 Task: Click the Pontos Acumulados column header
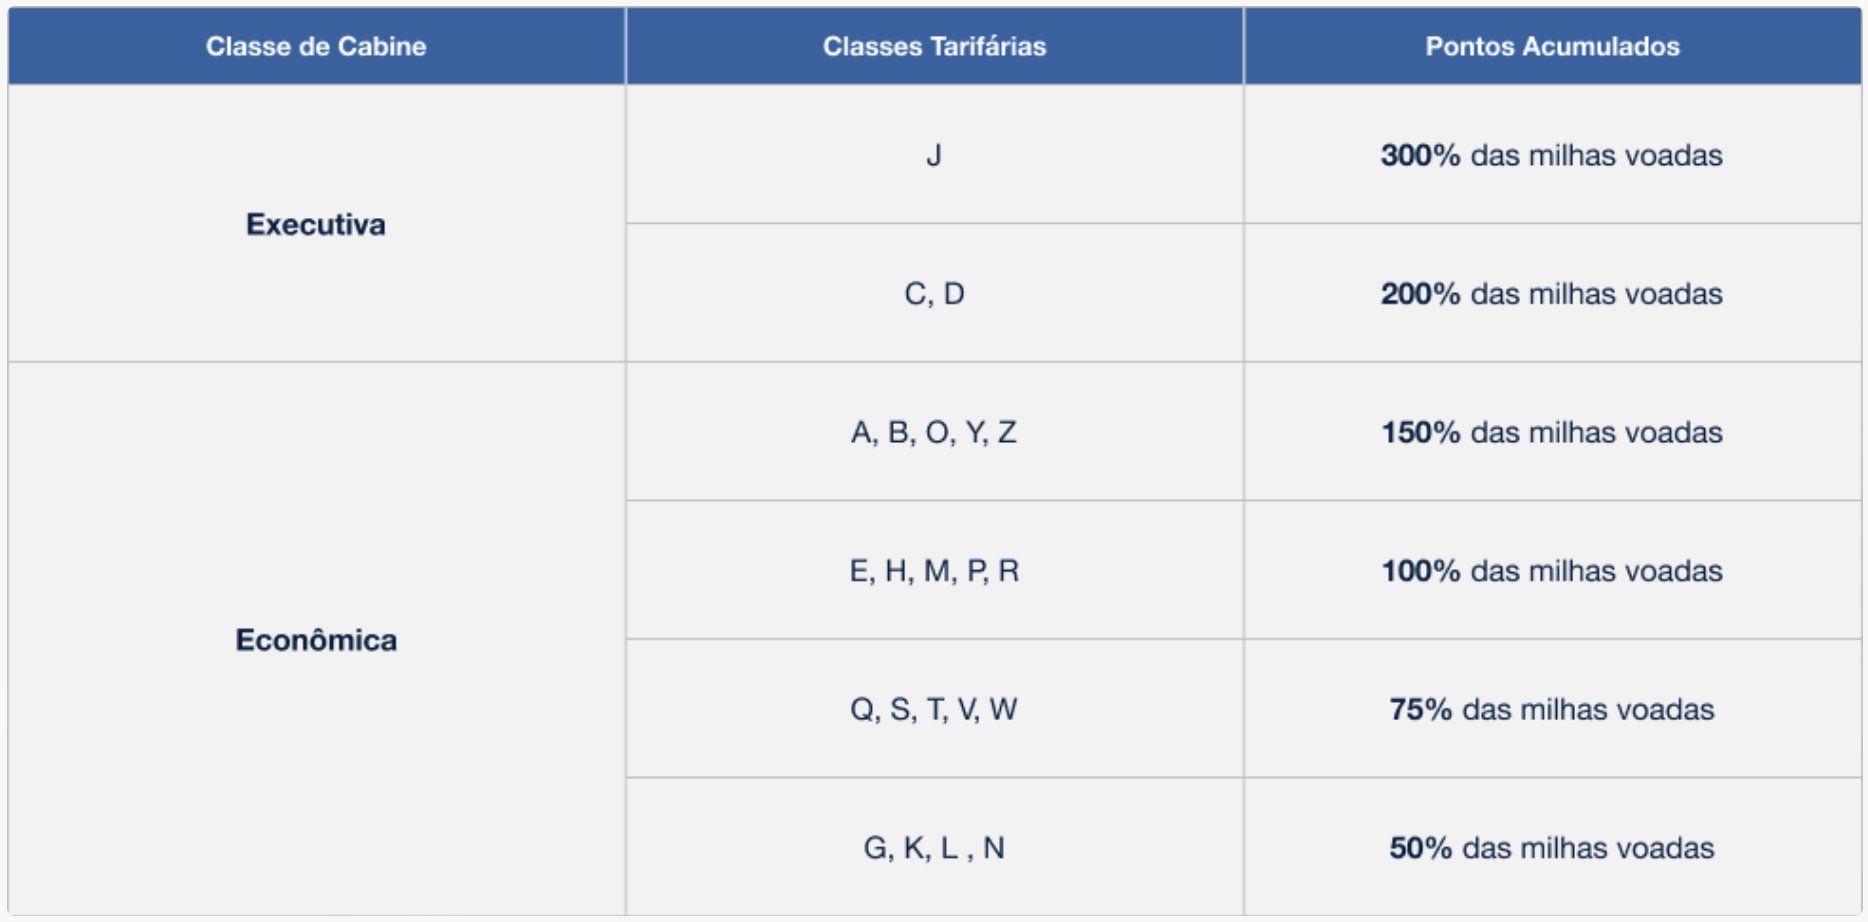point(1552,46)
